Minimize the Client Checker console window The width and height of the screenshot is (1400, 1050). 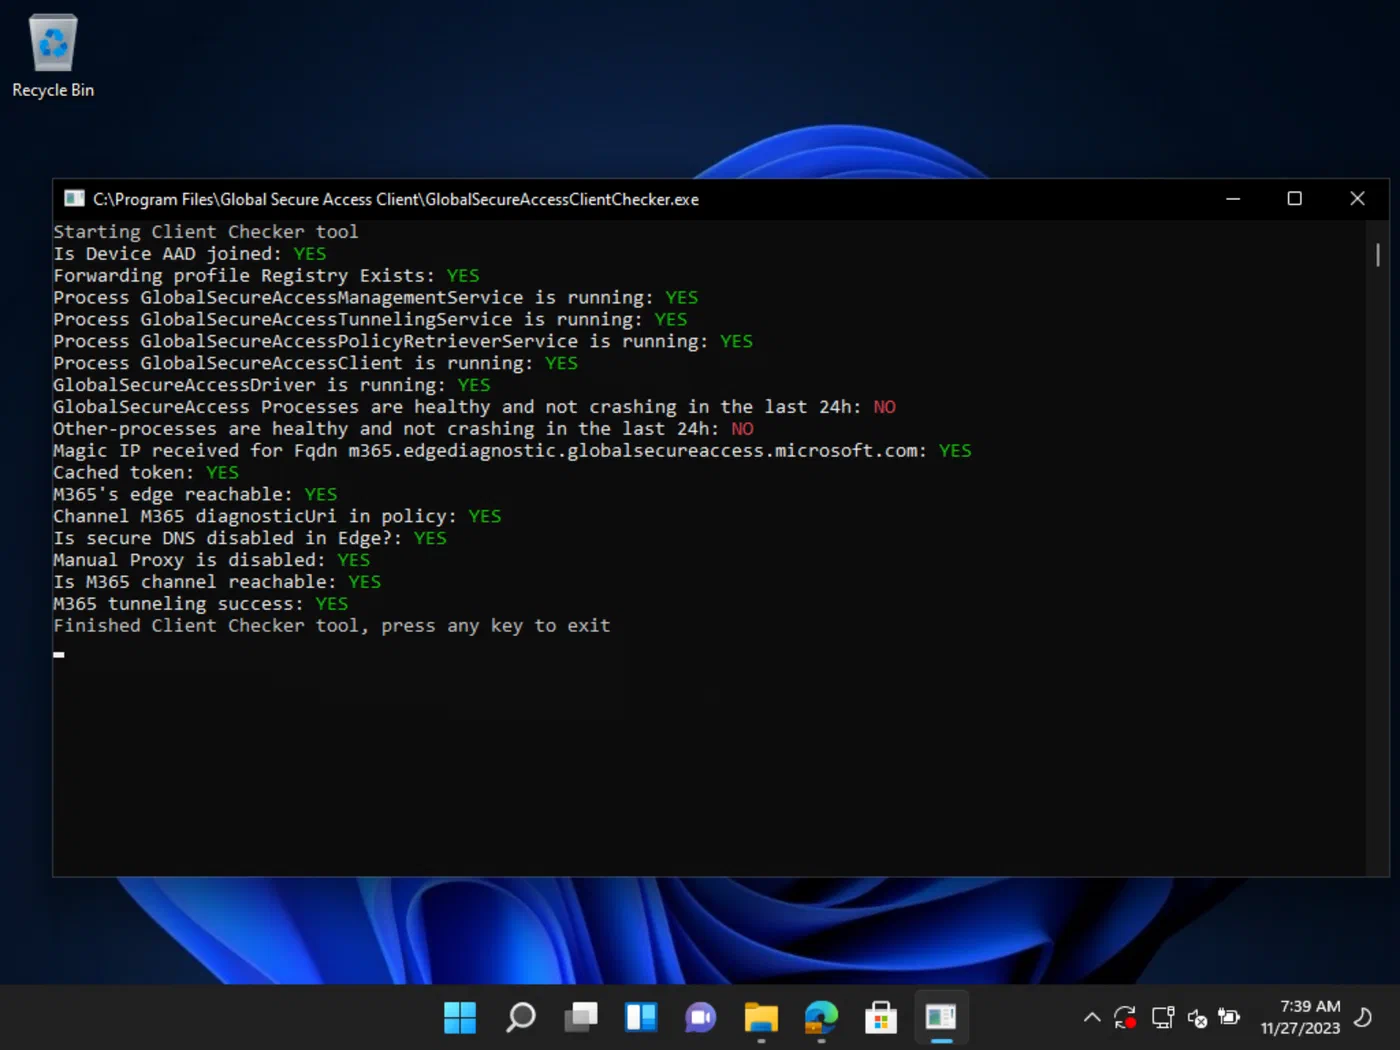[1233, 199]
